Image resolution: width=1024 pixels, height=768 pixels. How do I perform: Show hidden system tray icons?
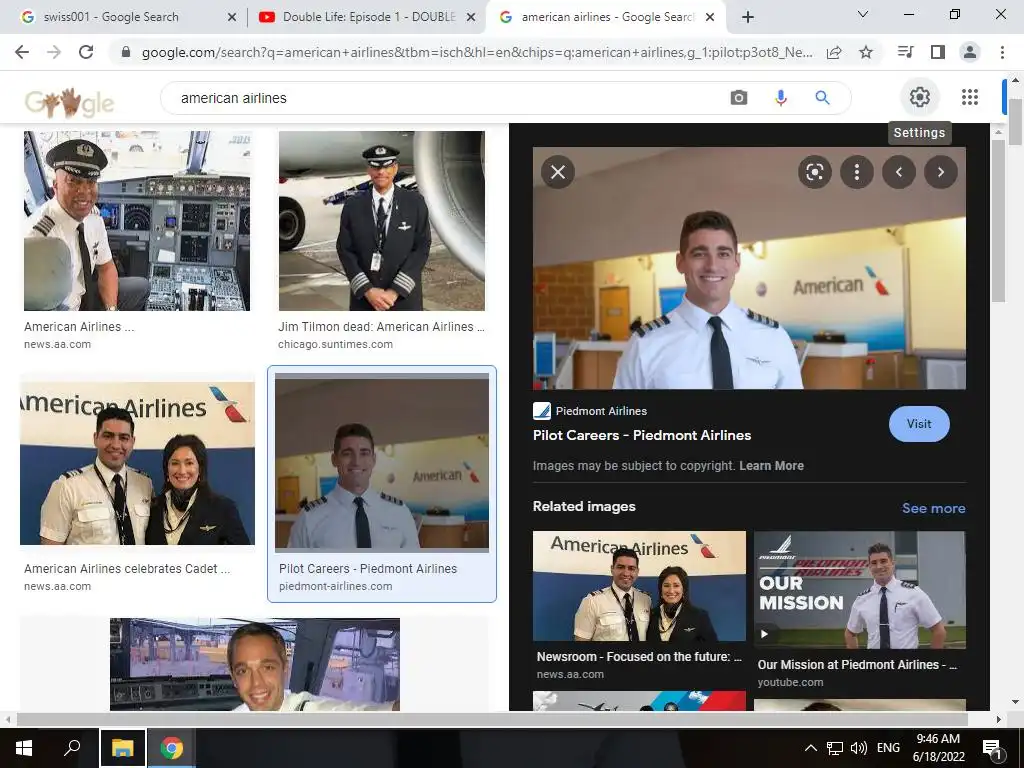pyautogui.click(x=810, y=748)
